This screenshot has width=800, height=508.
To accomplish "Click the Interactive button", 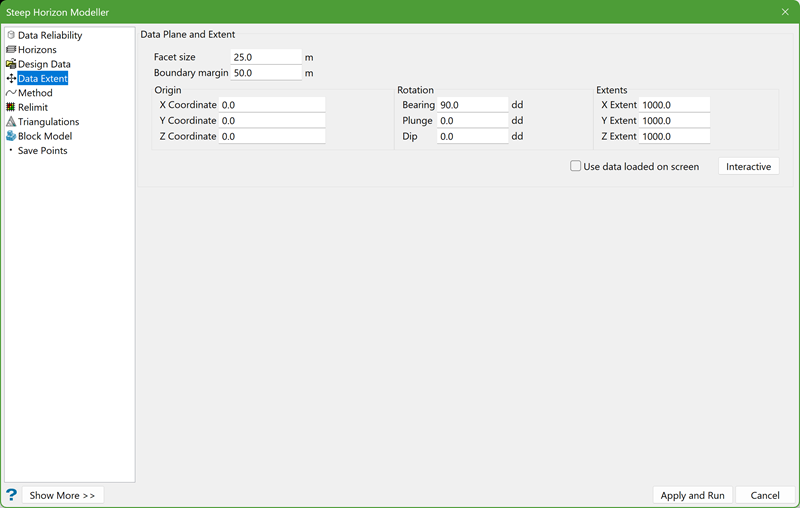I will tap(748, 166).
